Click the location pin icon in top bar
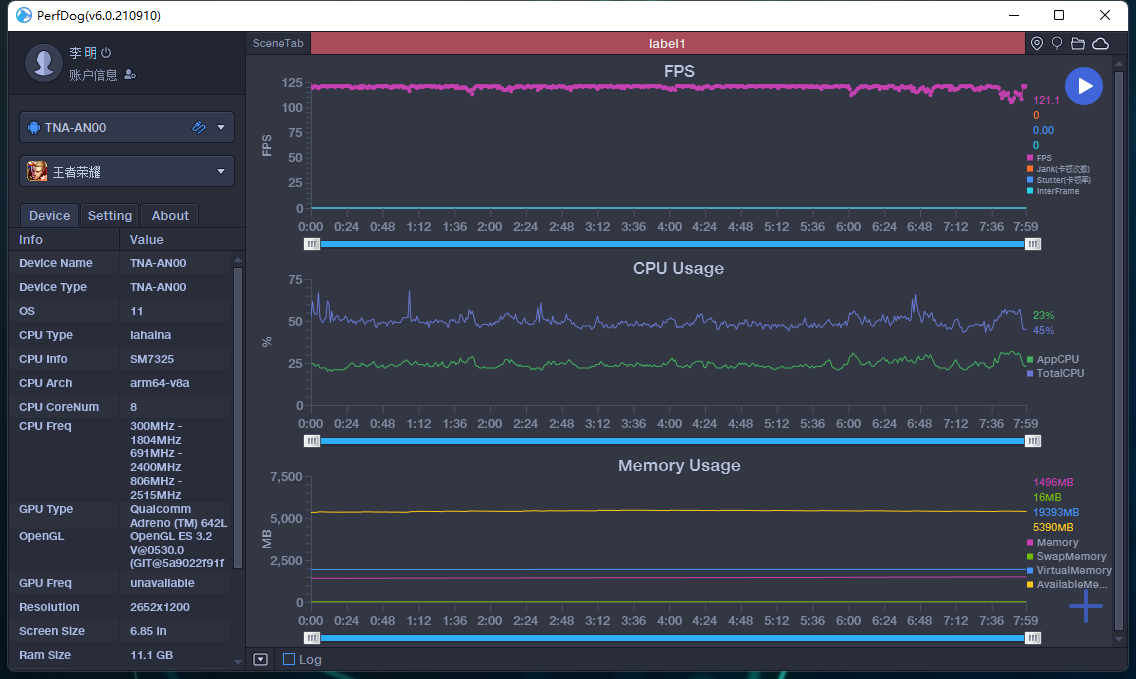1136x679 pixels. click(x=1037, y=43)
